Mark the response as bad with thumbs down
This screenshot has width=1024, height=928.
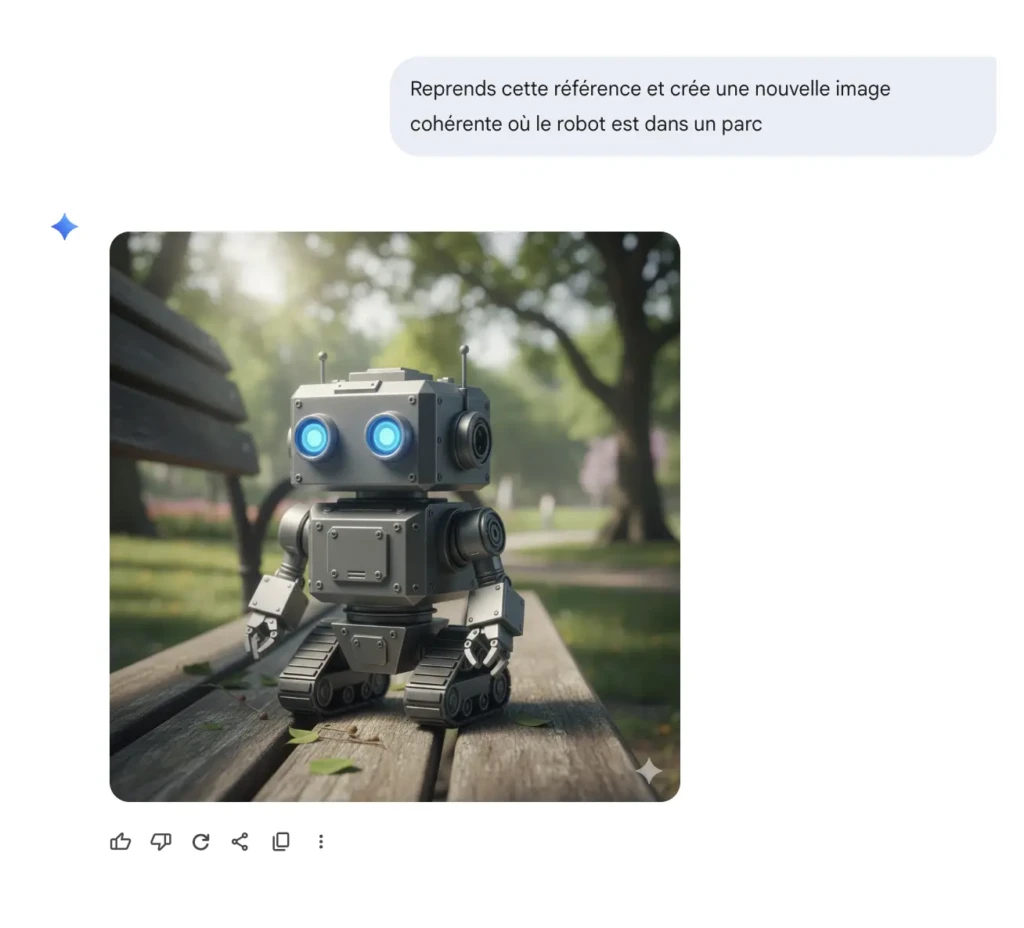161,841
